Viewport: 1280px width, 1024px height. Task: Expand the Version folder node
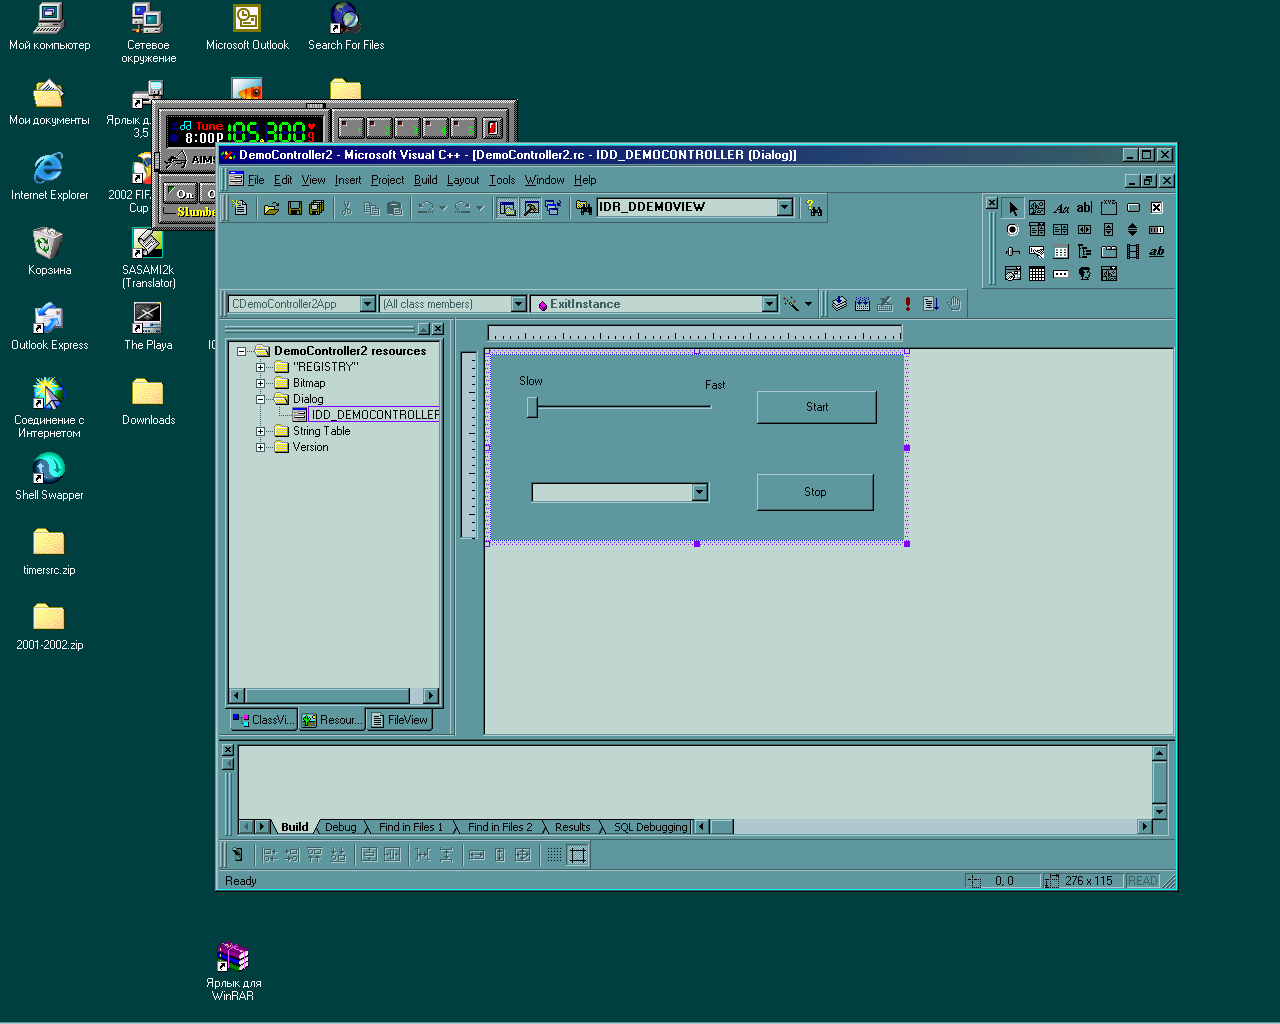tap(261, 447)
